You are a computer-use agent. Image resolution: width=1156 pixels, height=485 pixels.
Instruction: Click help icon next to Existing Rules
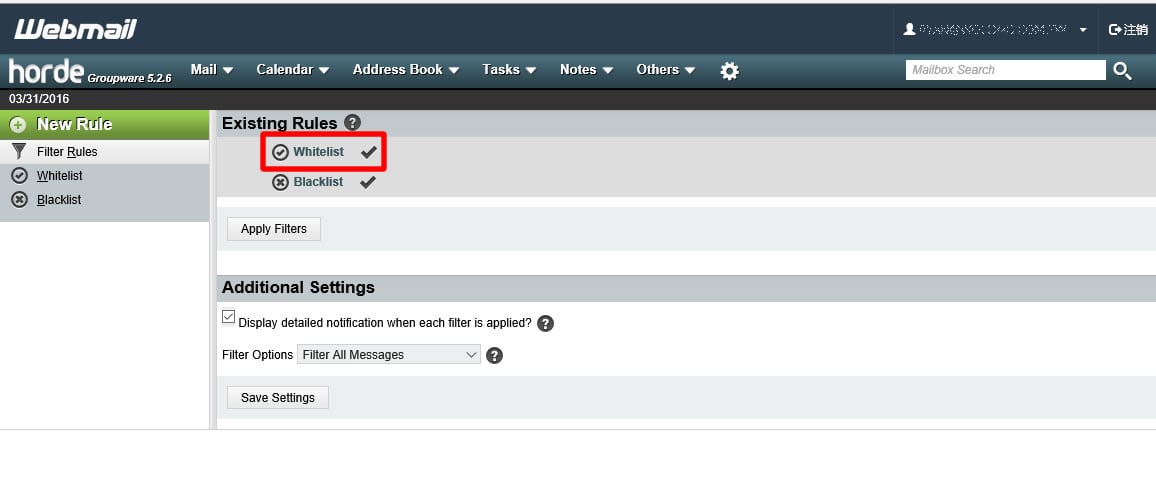352,123
